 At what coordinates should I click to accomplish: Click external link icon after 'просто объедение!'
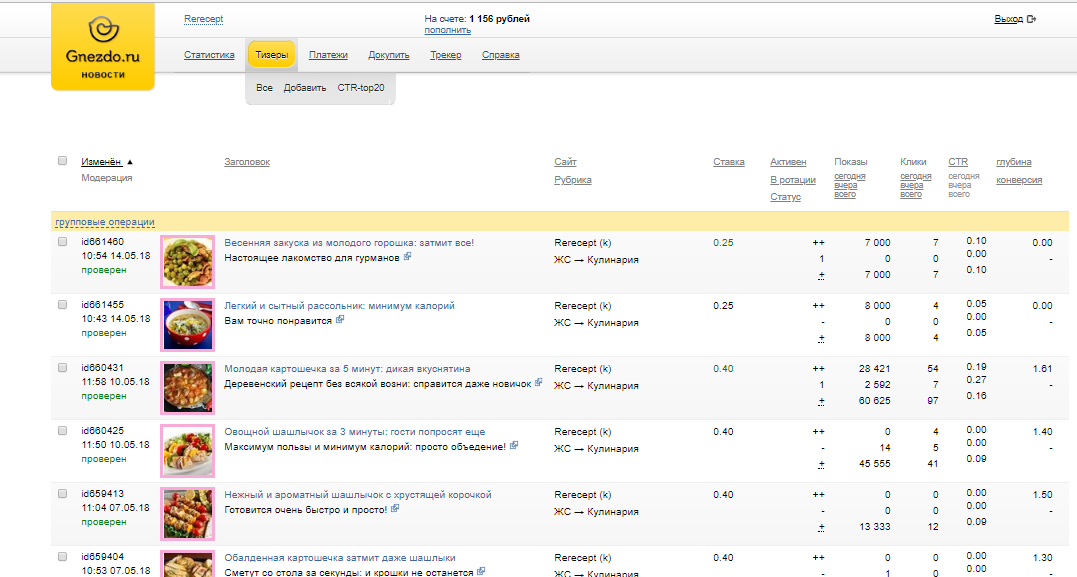pyautogui.click(x=514, y=446)
